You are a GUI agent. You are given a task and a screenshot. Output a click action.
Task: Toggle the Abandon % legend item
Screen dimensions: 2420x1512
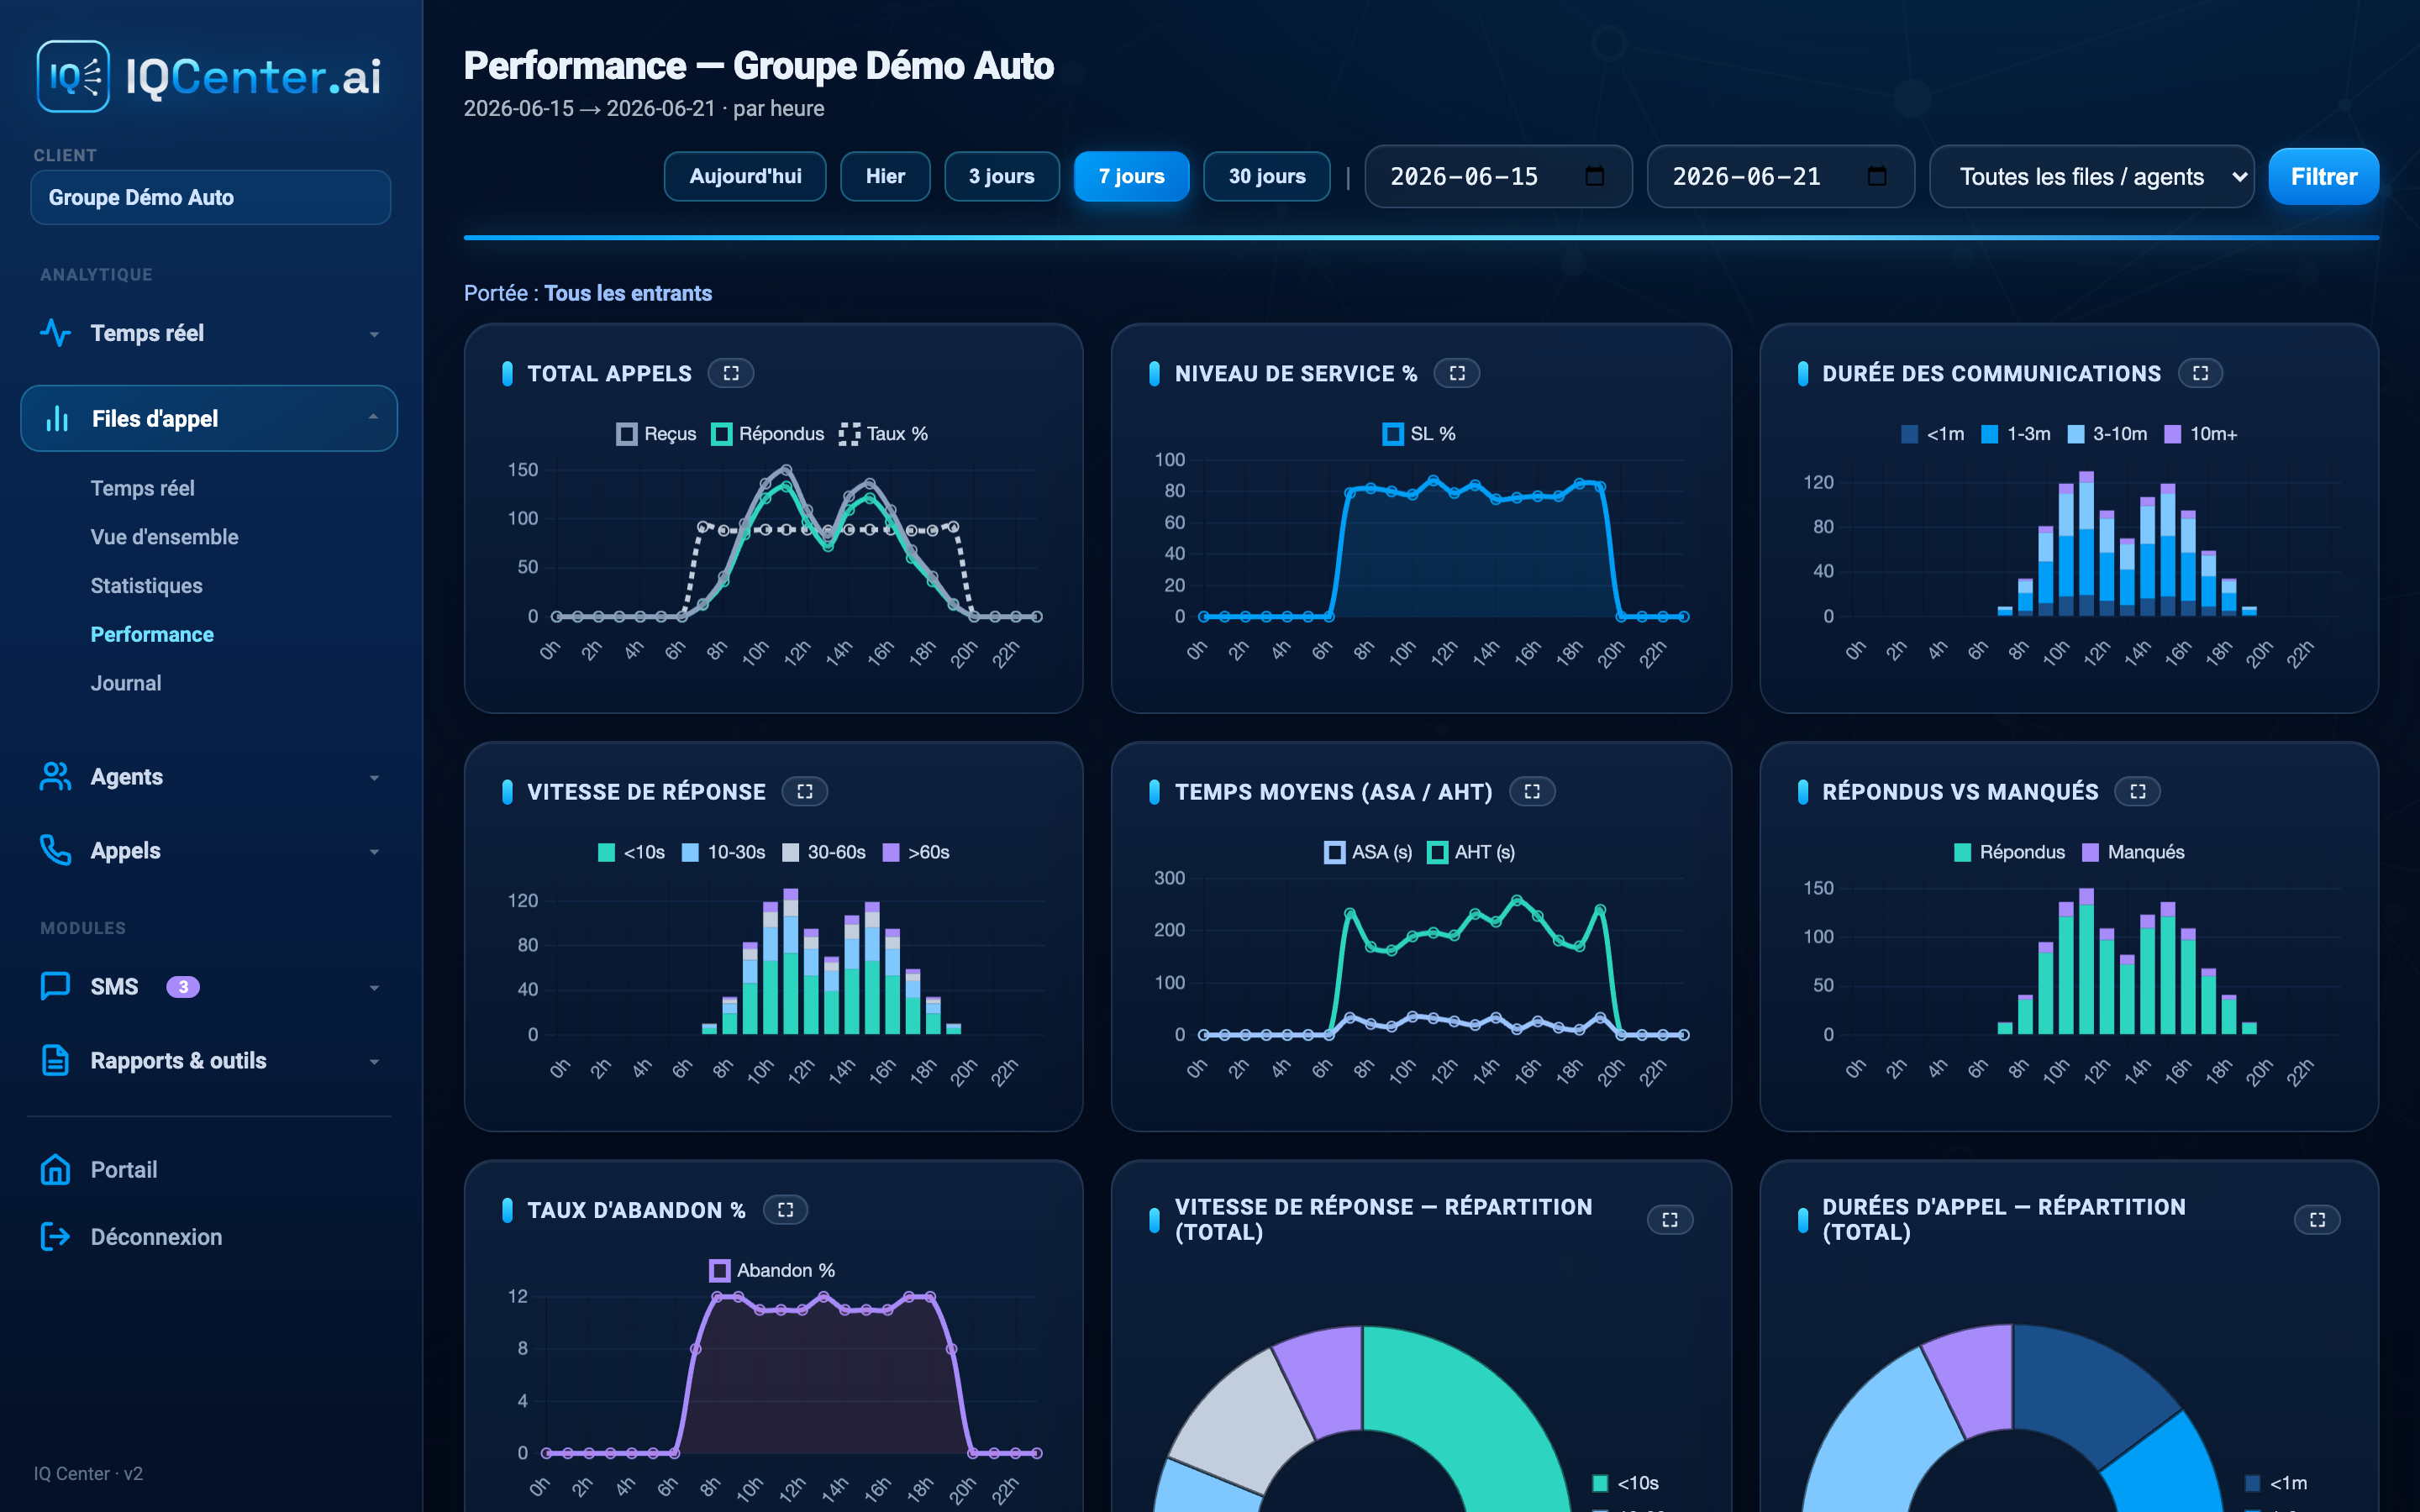pyautogui.click(x=772, y=1270)
